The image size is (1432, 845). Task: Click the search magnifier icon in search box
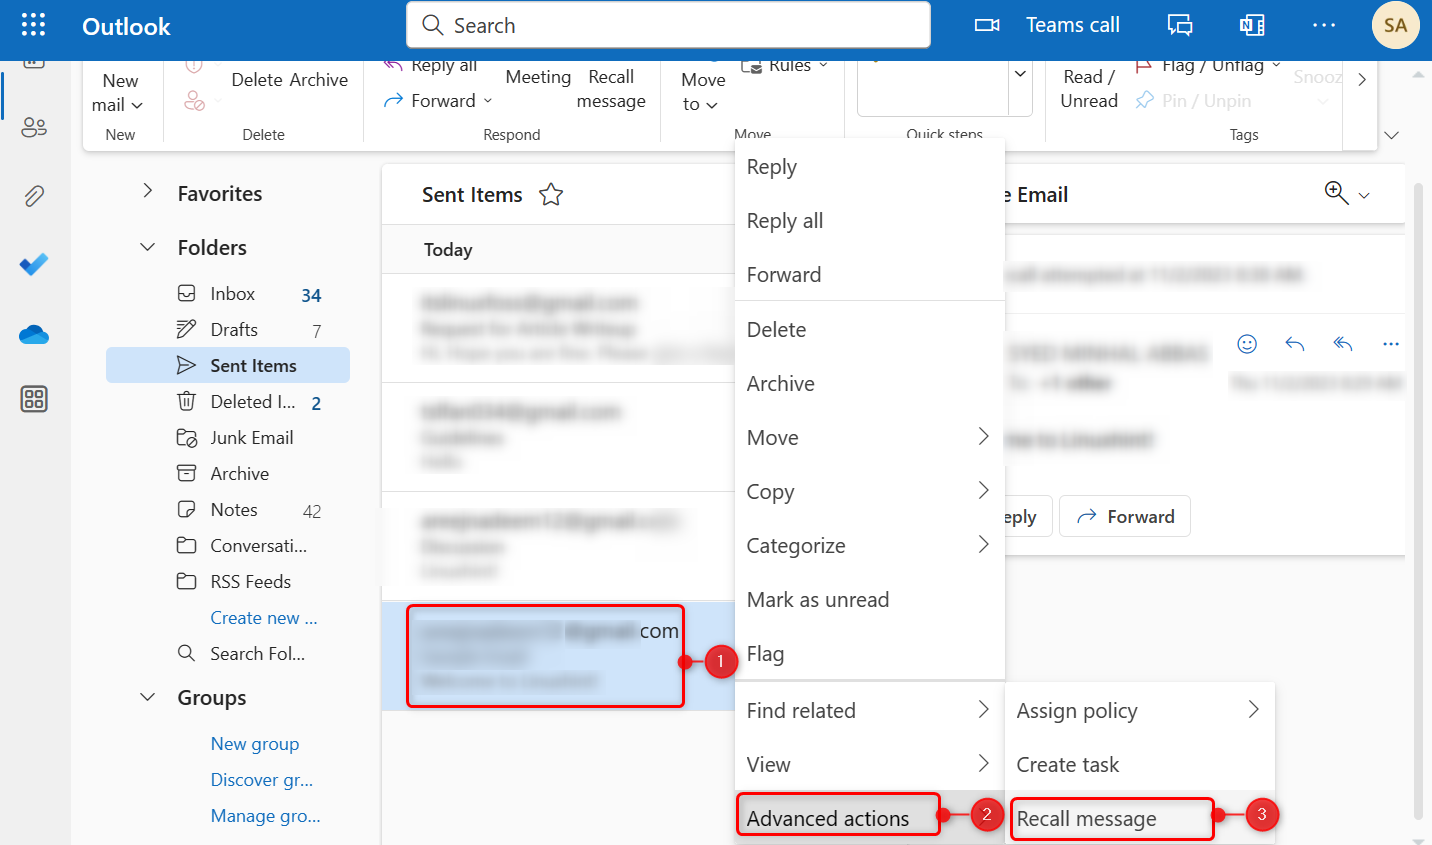(x=433, y=25)
